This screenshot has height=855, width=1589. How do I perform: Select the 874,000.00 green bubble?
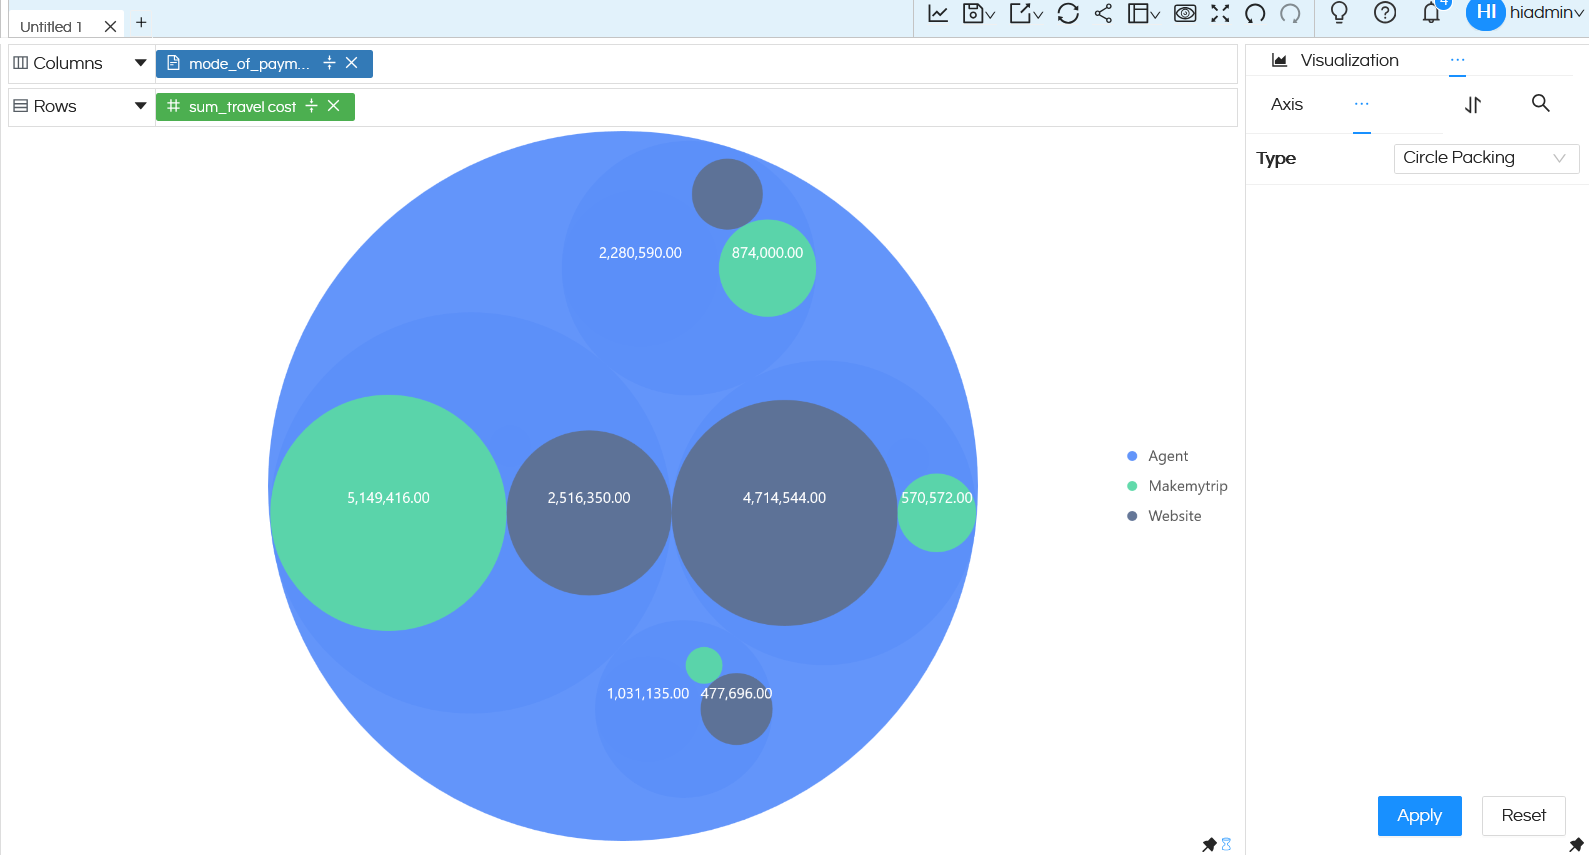click(x=767, y=268)
